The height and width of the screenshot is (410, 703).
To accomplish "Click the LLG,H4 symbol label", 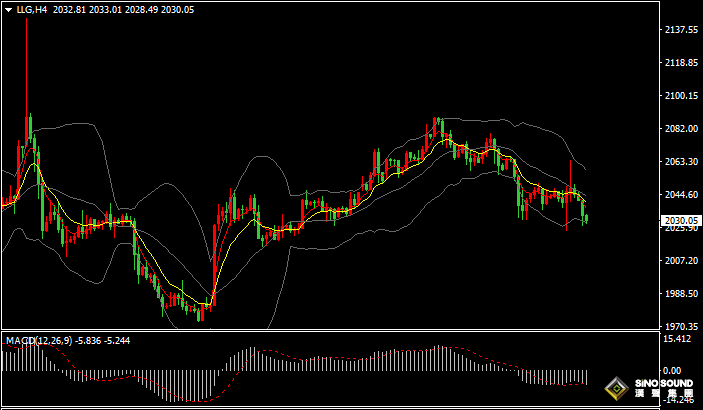I will pos(31,9).
